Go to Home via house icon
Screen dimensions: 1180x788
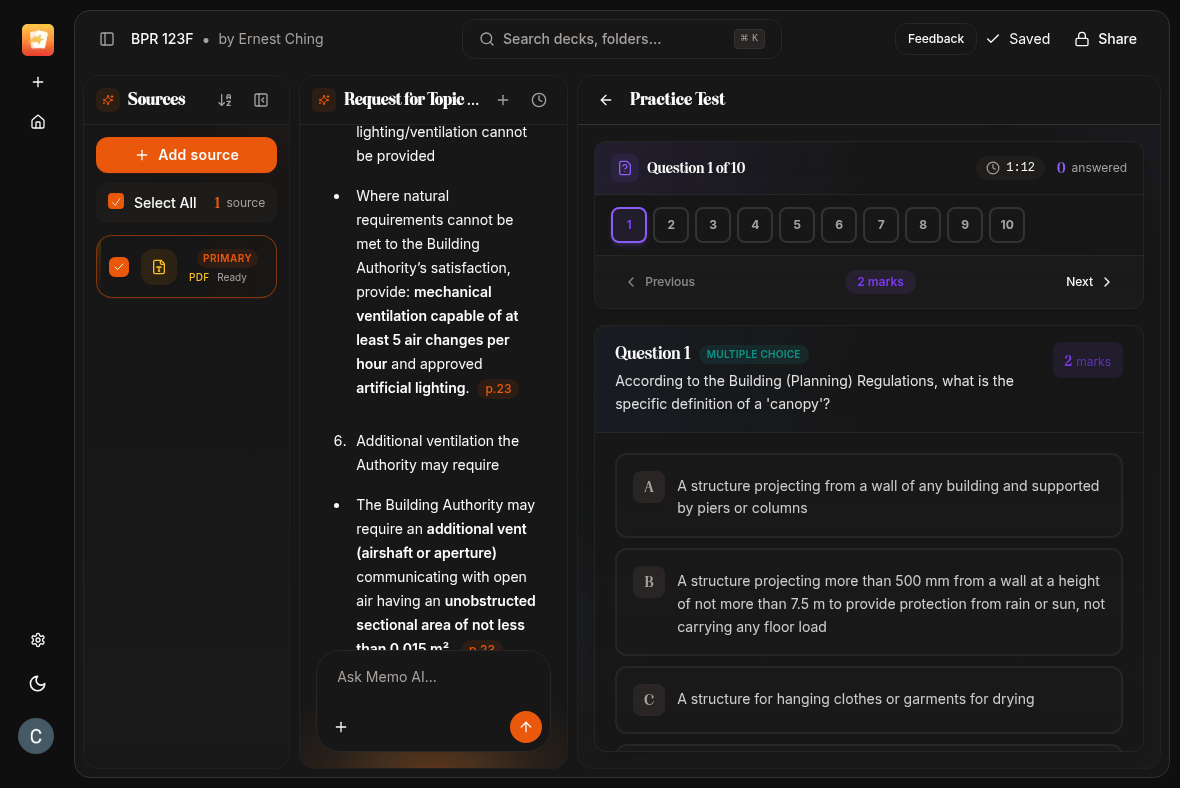tap(38, 122)
